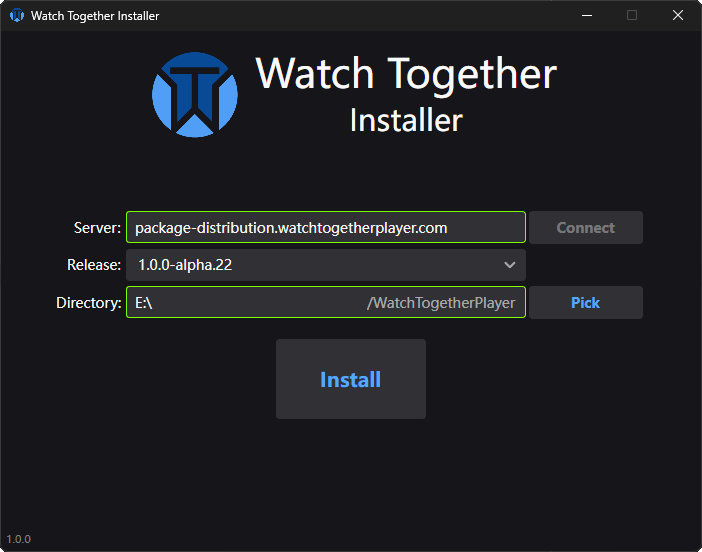The image size is (702, 552).
Task: Click the 'Installer' subtitle text
Action: point(406,120)
